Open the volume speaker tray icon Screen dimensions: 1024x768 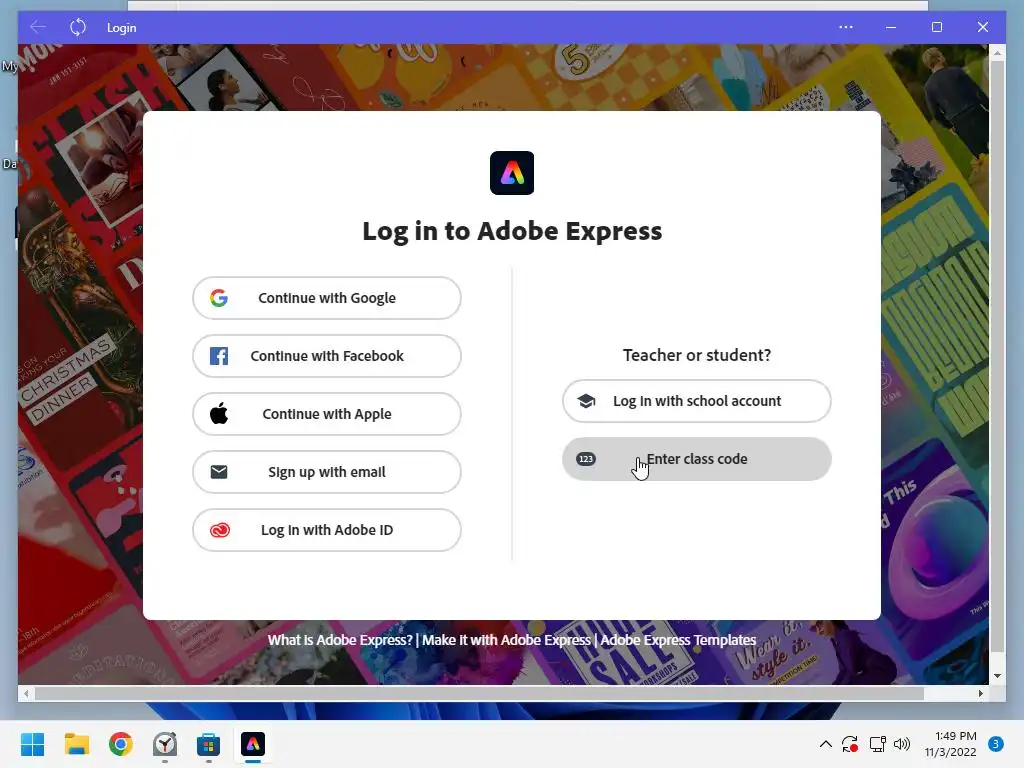pyautogui.click(x=902, y=744)
